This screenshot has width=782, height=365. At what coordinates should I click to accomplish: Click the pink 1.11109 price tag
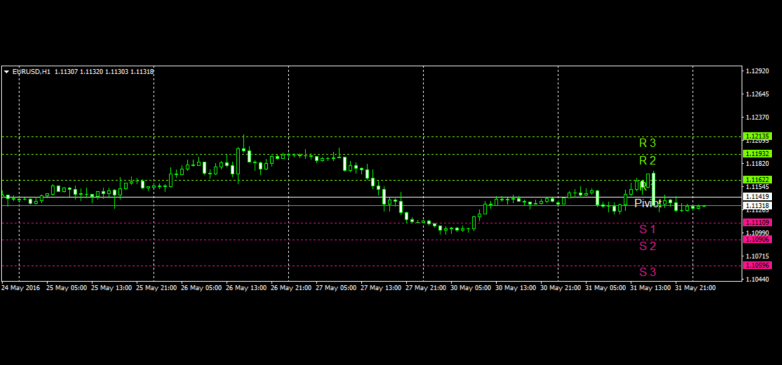tap(758, 222)
